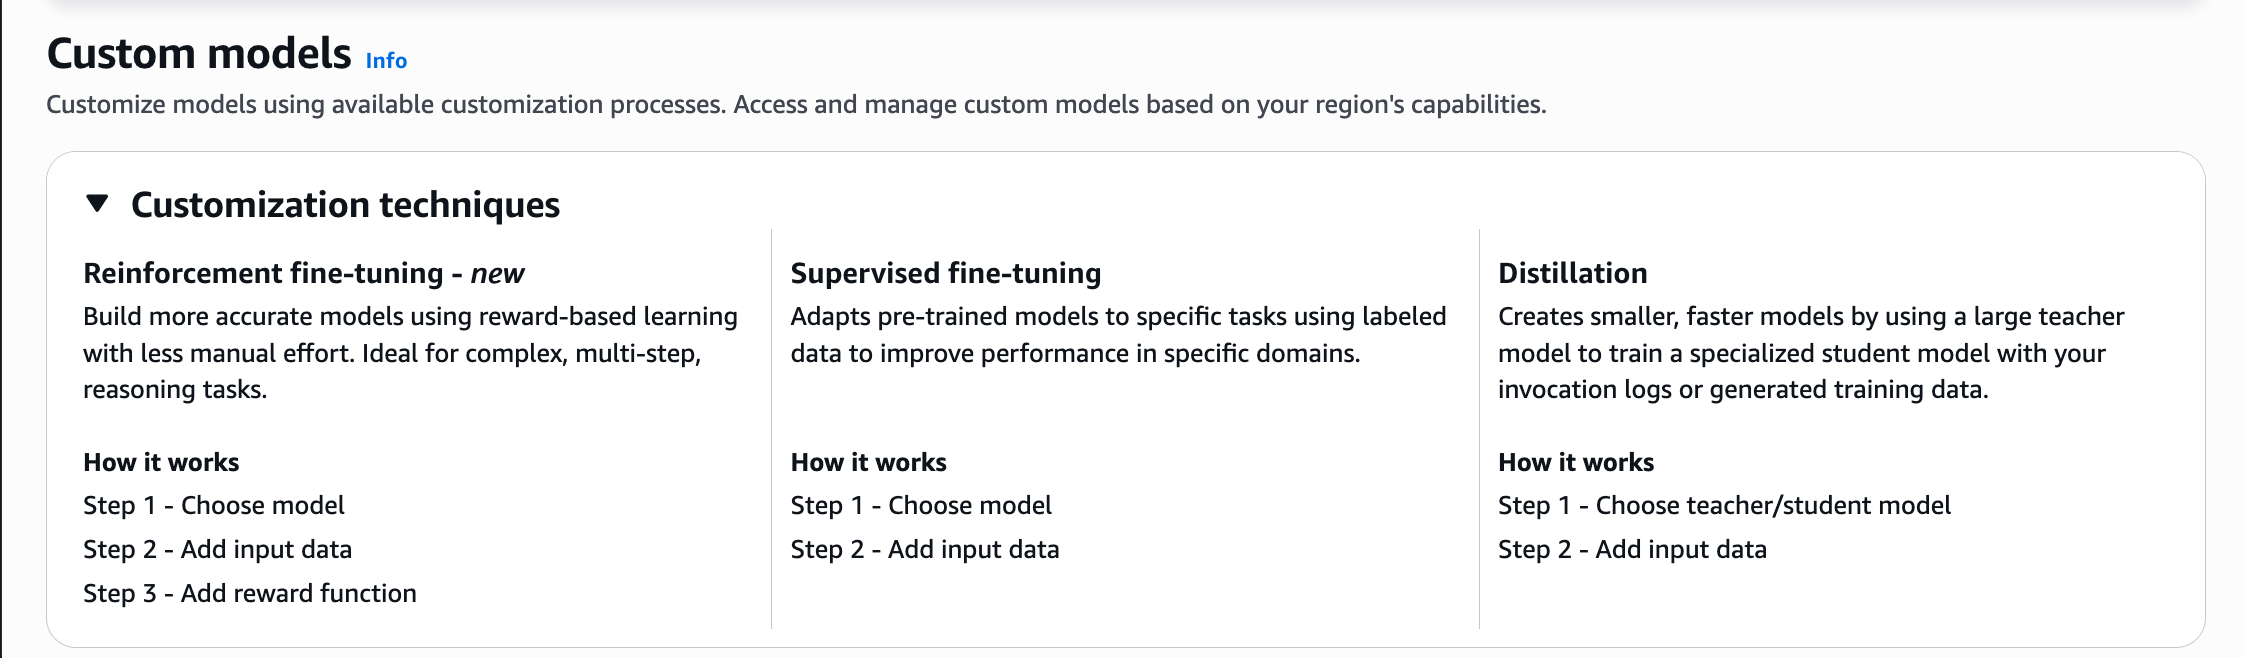This screenshot has height=658, width=2244.
Task: Click the Custom models page description text
Action: click(x=796, y=105)
